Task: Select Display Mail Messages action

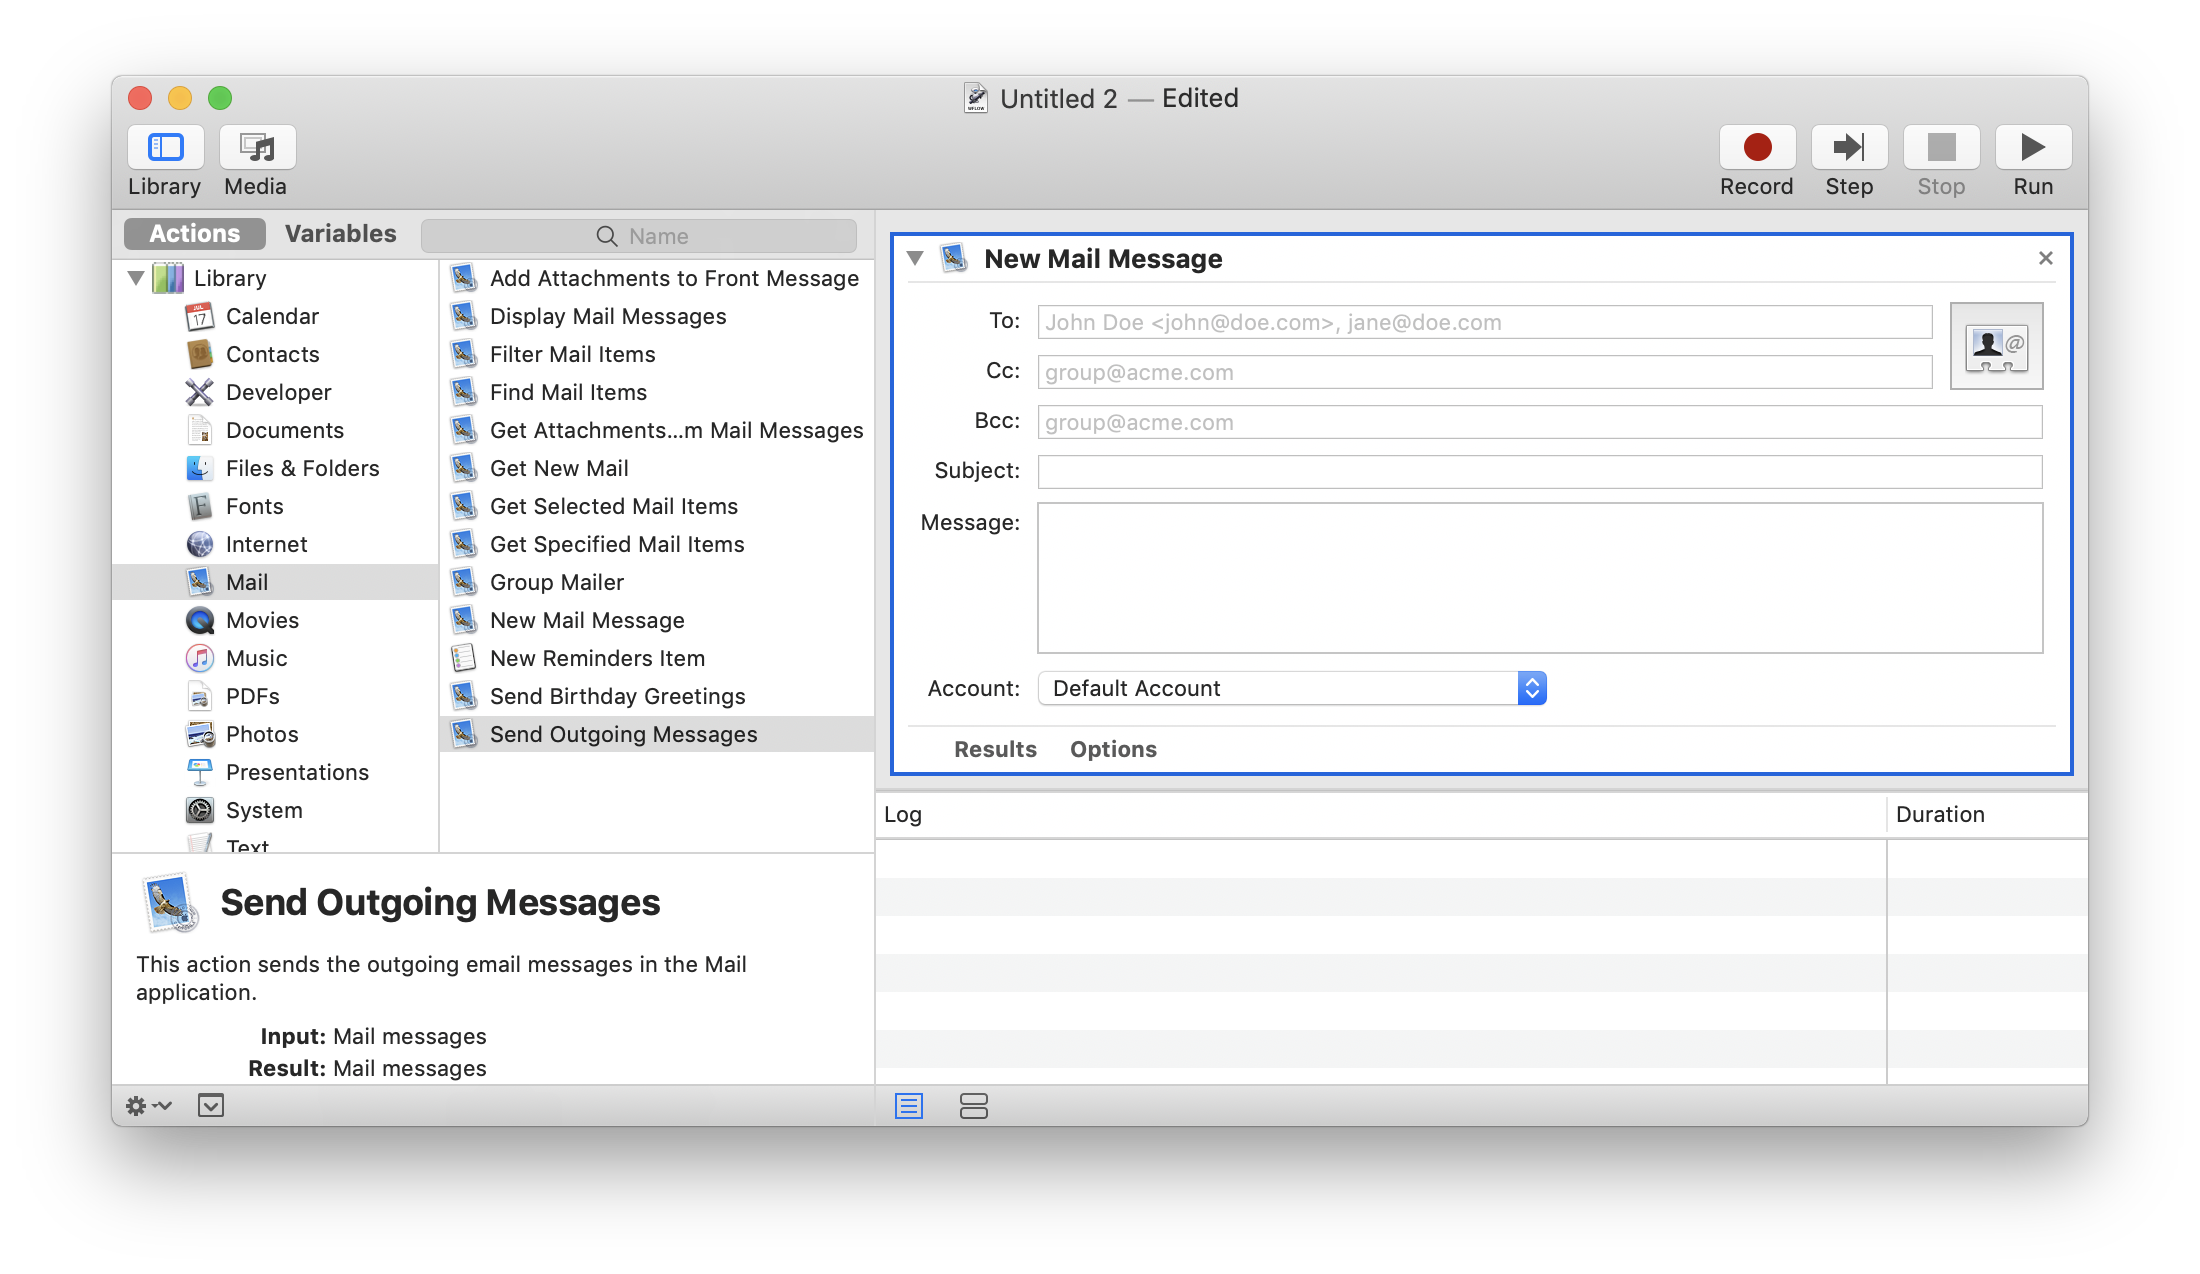Action: point(657,316)
